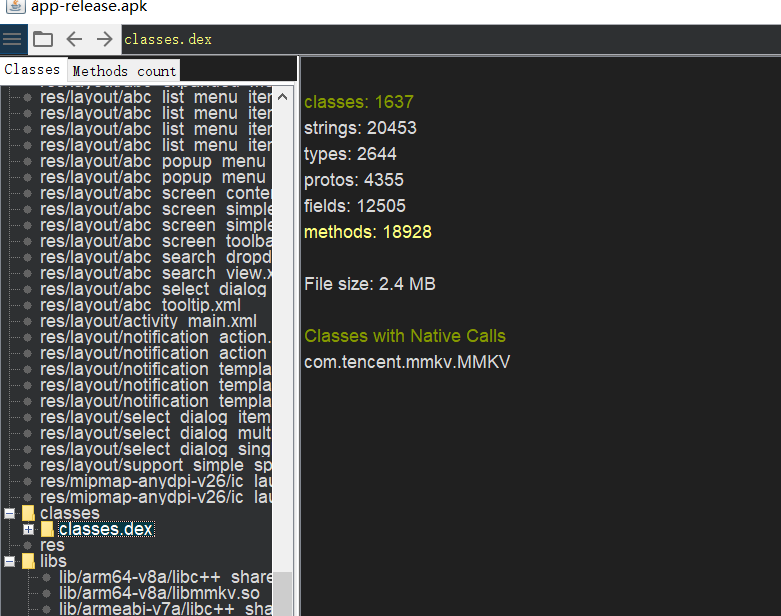Go back with the left arrow icon
The width and height of the screenshot is (781, 616).
[x=74, y=39]
